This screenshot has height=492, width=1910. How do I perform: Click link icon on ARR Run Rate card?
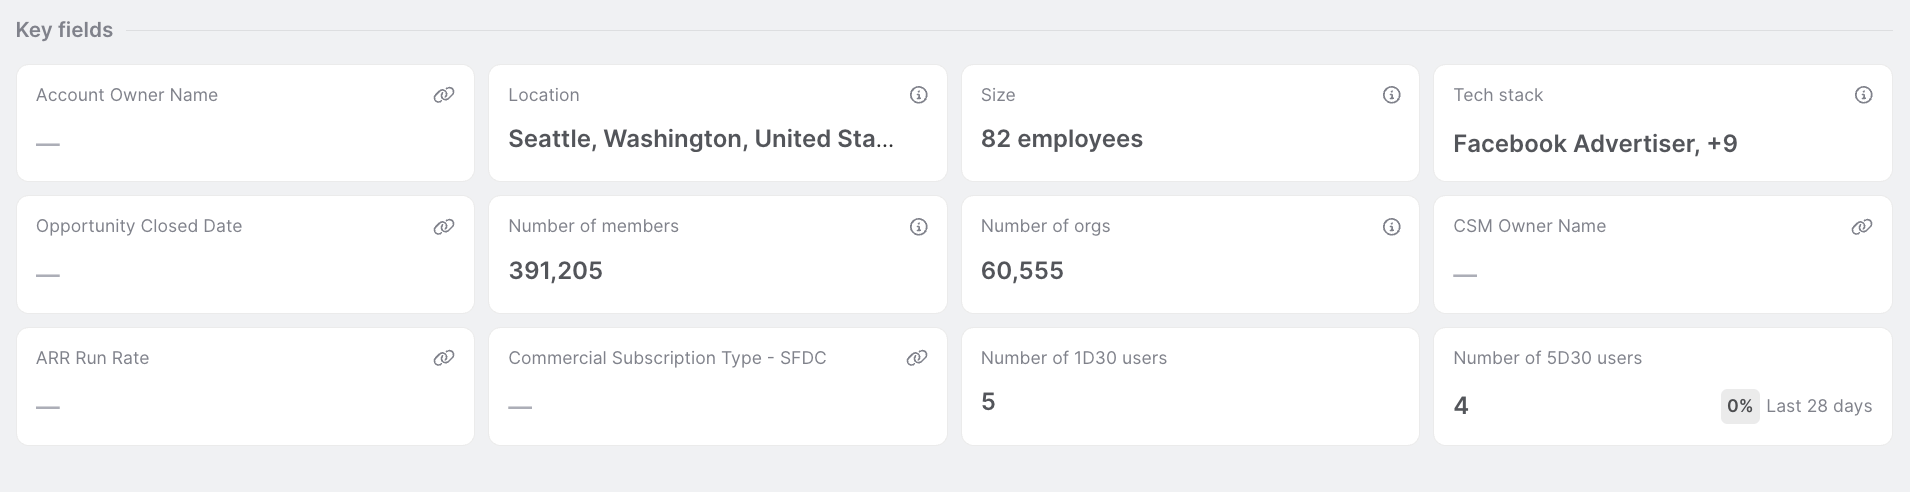pyautogui.click(x=444, y=358)
